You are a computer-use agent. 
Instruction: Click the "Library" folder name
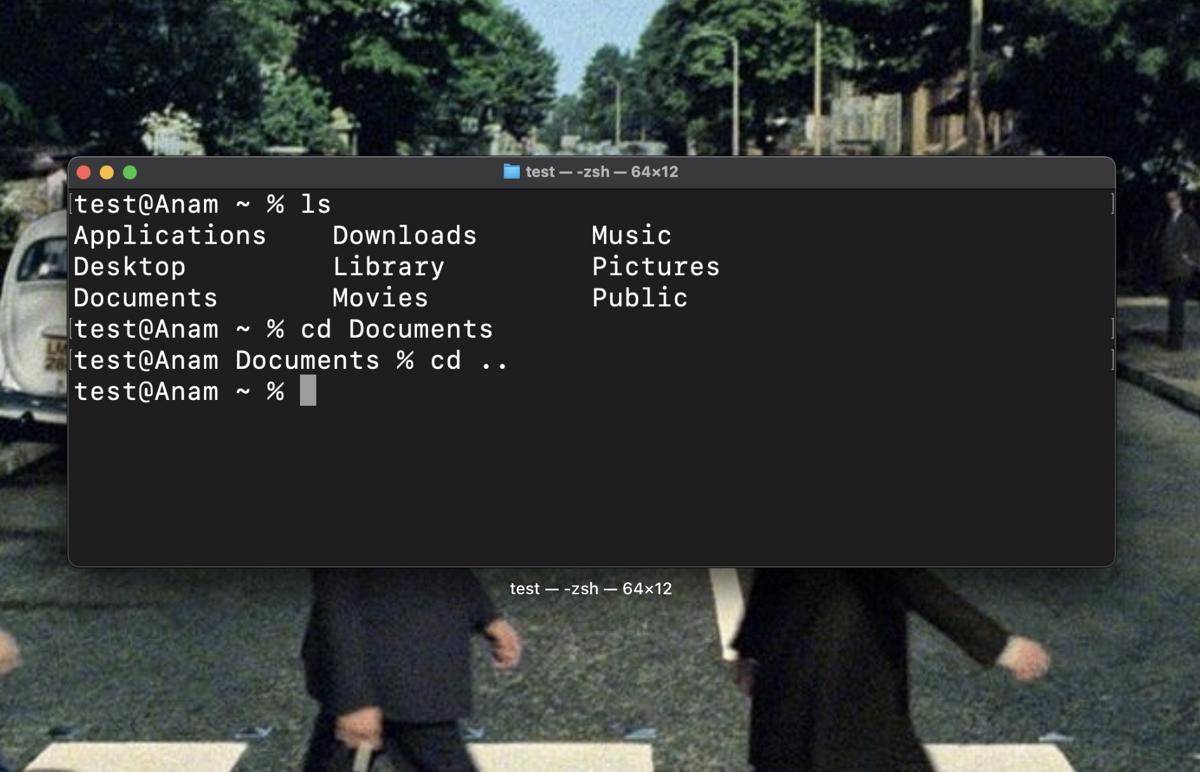coord(388,267)
